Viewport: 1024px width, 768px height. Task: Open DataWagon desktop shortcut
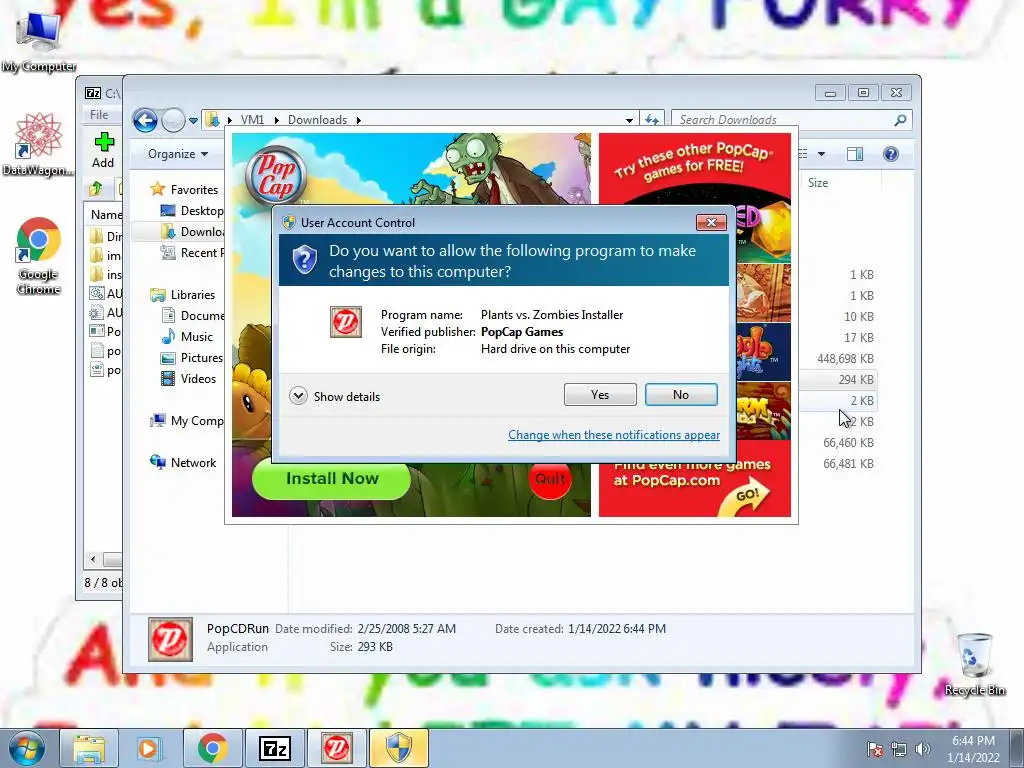(x=38, y=145)
